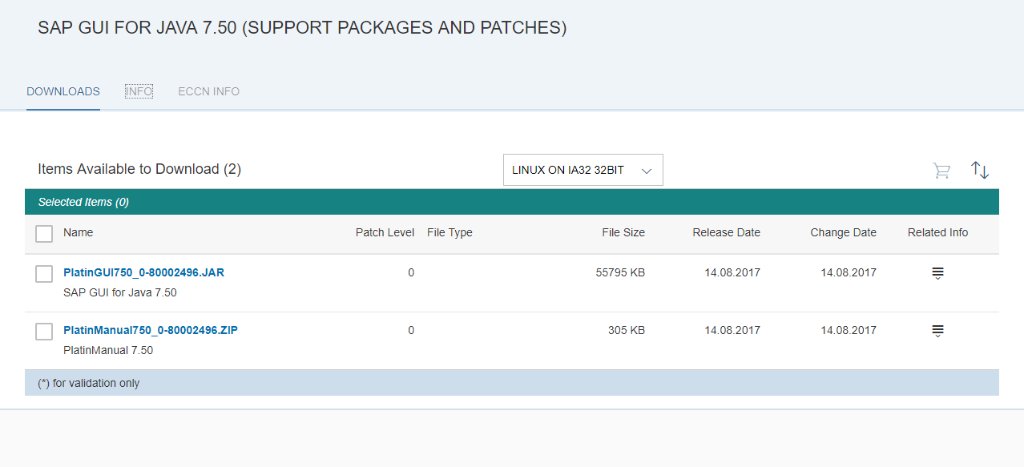
Task: Click the sort arrows icon
Action: click(x=980, y=170)
